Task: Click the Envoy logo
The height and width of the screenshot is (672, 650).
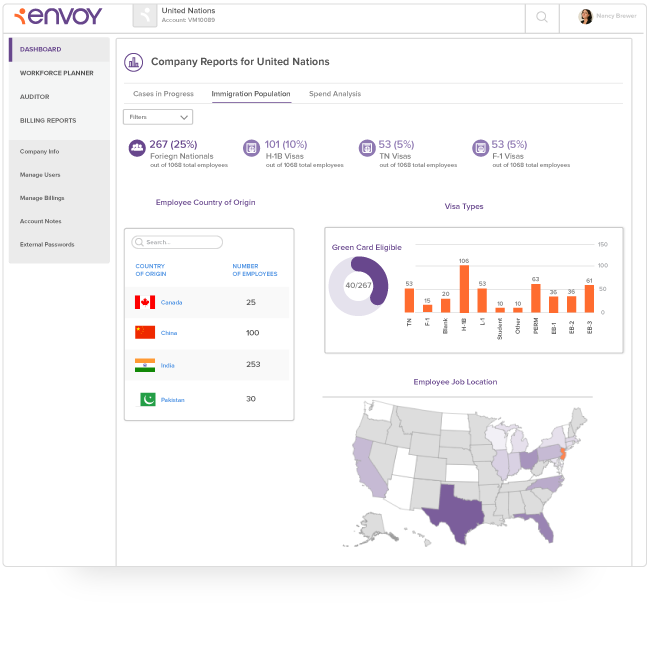Action: 58,16
